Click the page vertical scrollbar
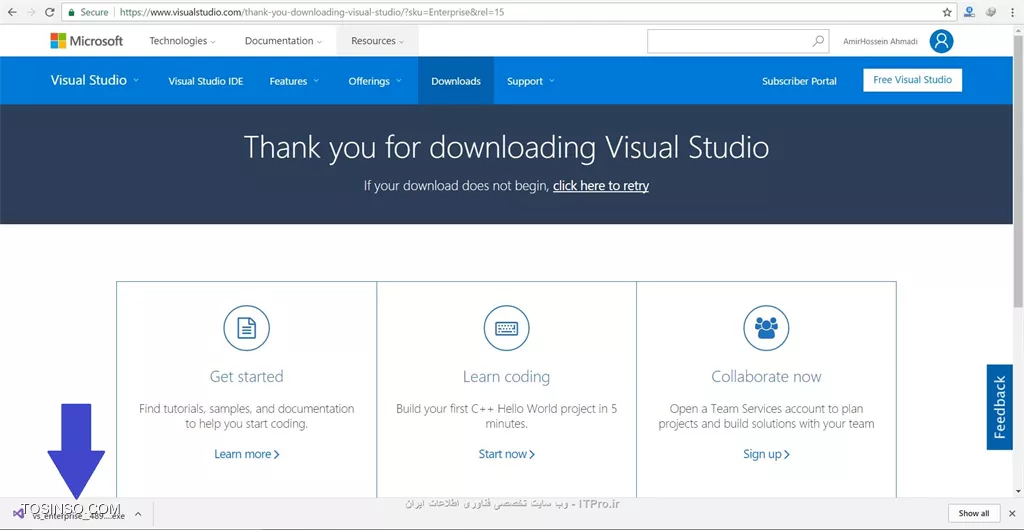 click(1018, 173)
